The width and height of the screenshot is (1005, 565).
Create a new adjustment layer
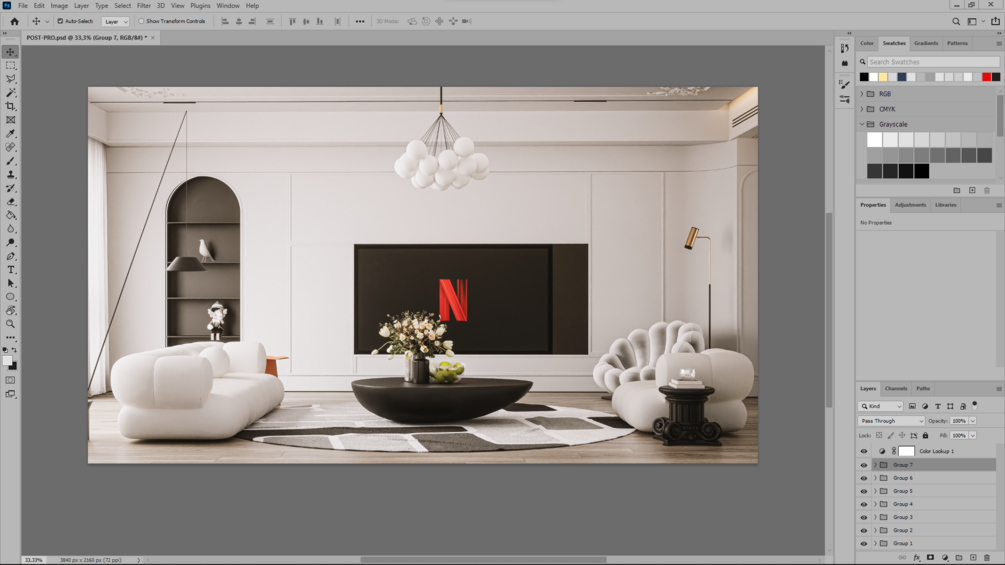click(945, 557)
